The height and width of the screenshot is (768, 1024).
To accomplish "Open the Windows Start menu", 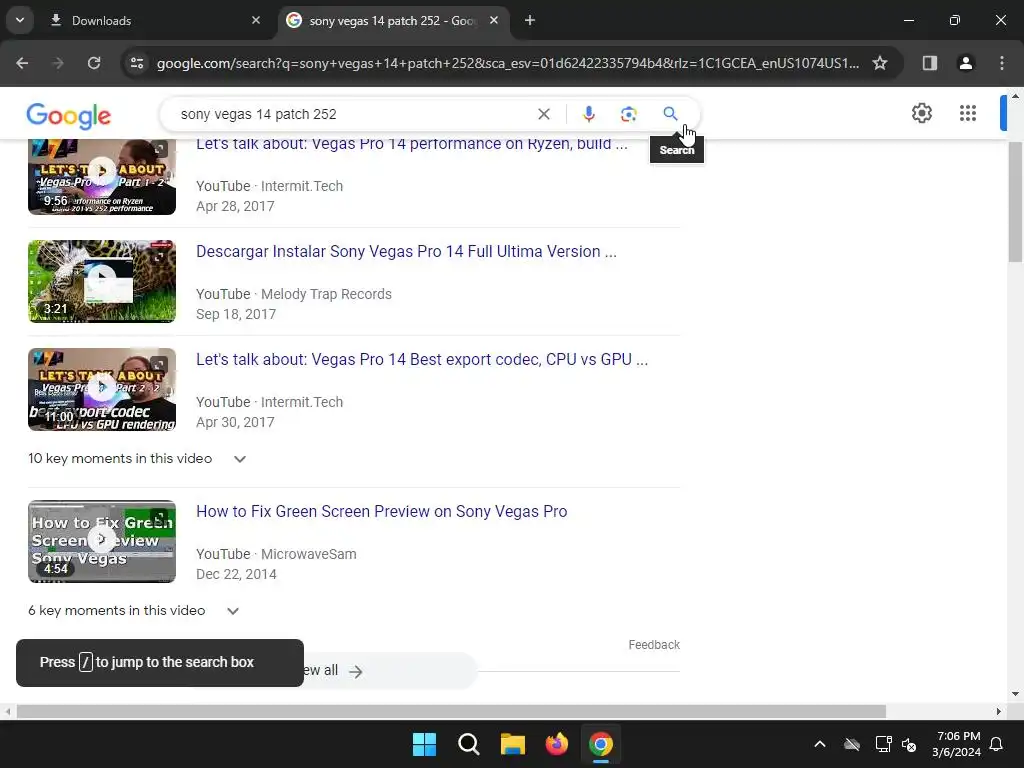I will (424, 744).
